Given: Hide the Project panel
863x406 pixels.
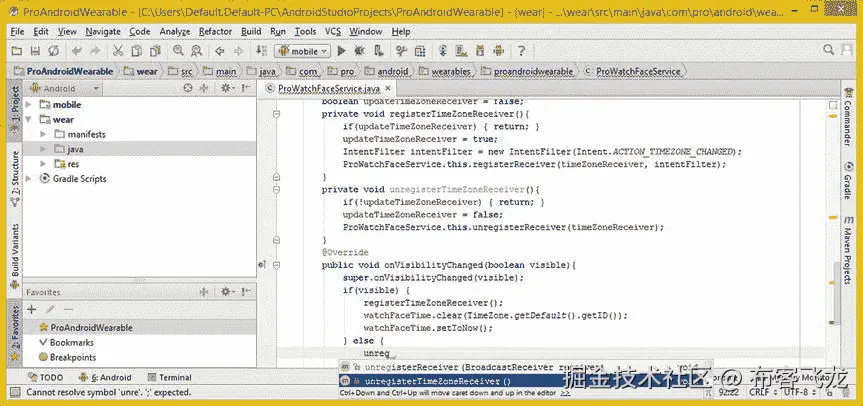Looking at the screenshot, I should point(246,88).
